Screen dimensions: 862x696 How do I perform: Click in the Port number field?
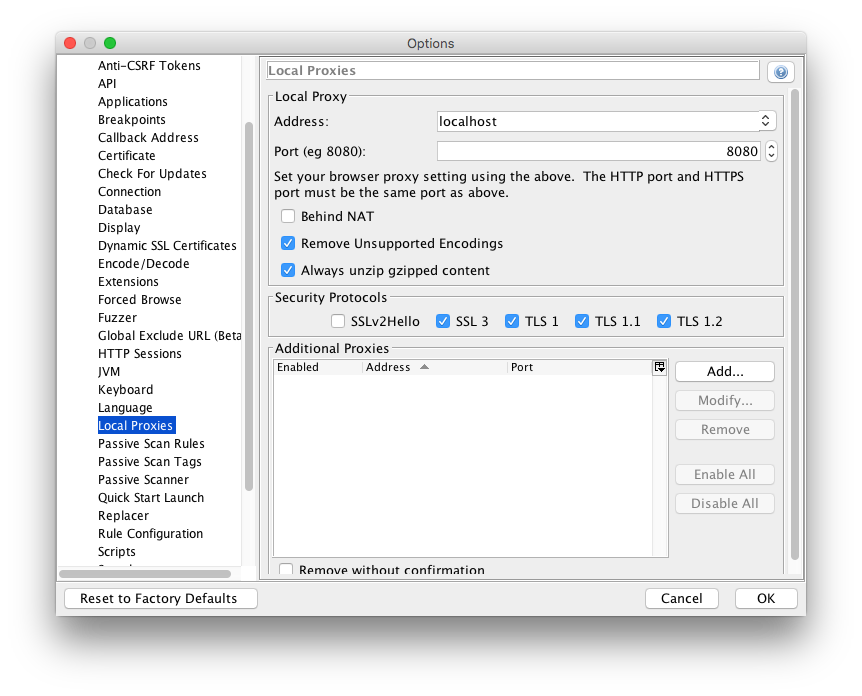pos(599,152)
